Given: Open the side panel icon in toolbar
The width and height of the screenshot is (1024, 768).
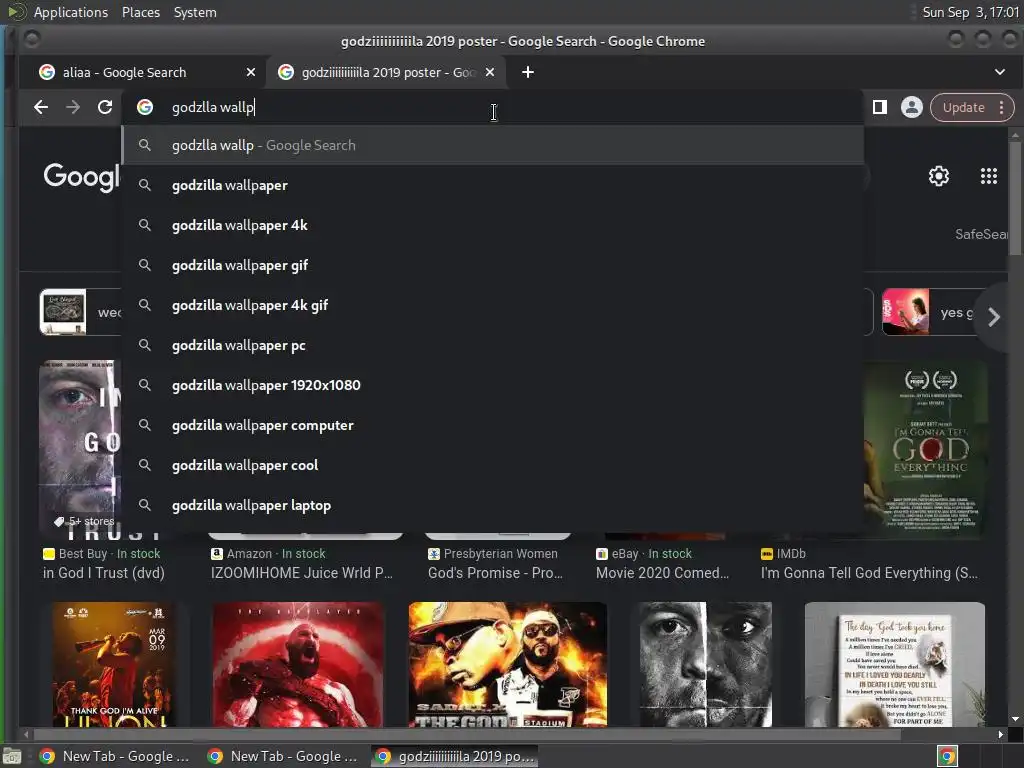Looking at the screenshot, I should (880, 107).
